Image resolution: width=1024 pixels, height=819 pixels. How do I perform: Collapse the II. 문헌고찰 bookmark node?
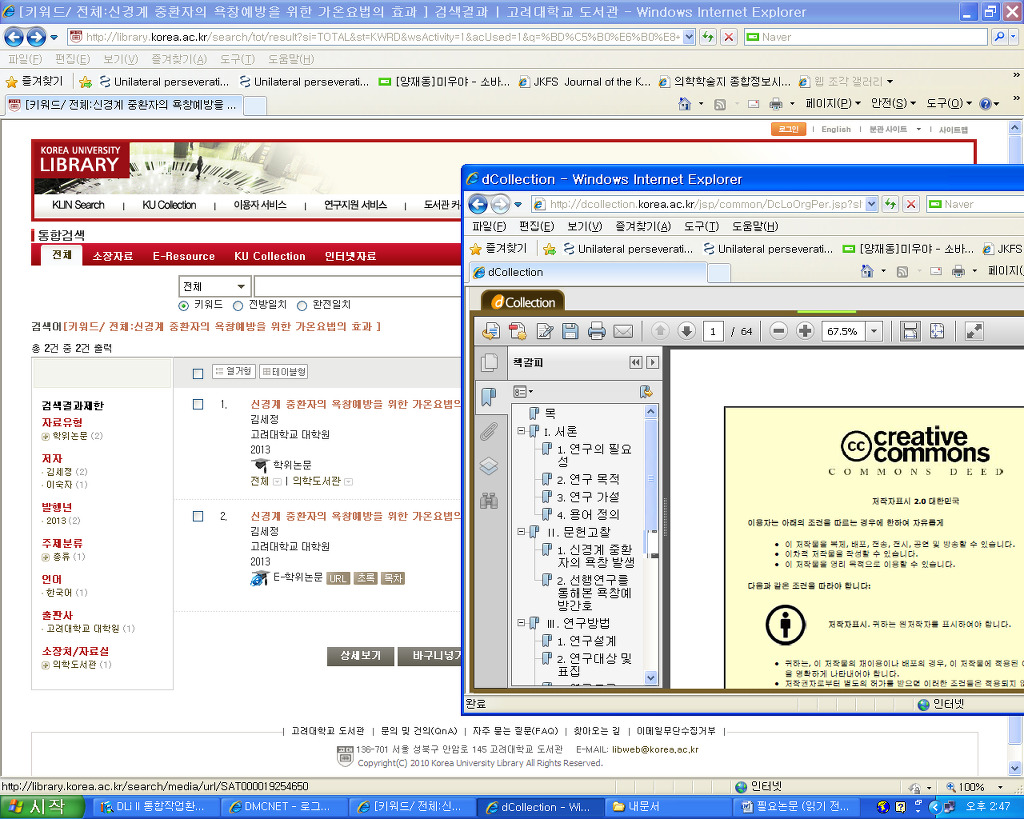[520, 532]
